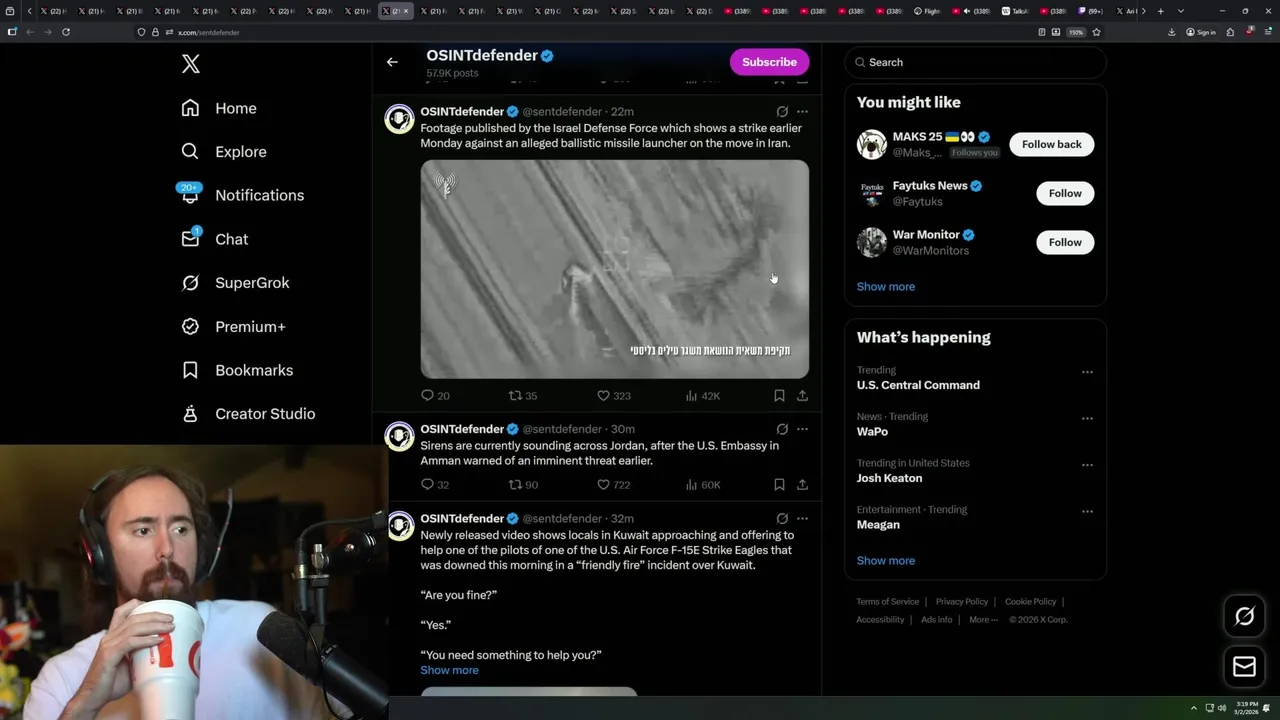Screen dimensions: 1280x720
Task: Show more trends under What's happening
Action: coord(886,560)
